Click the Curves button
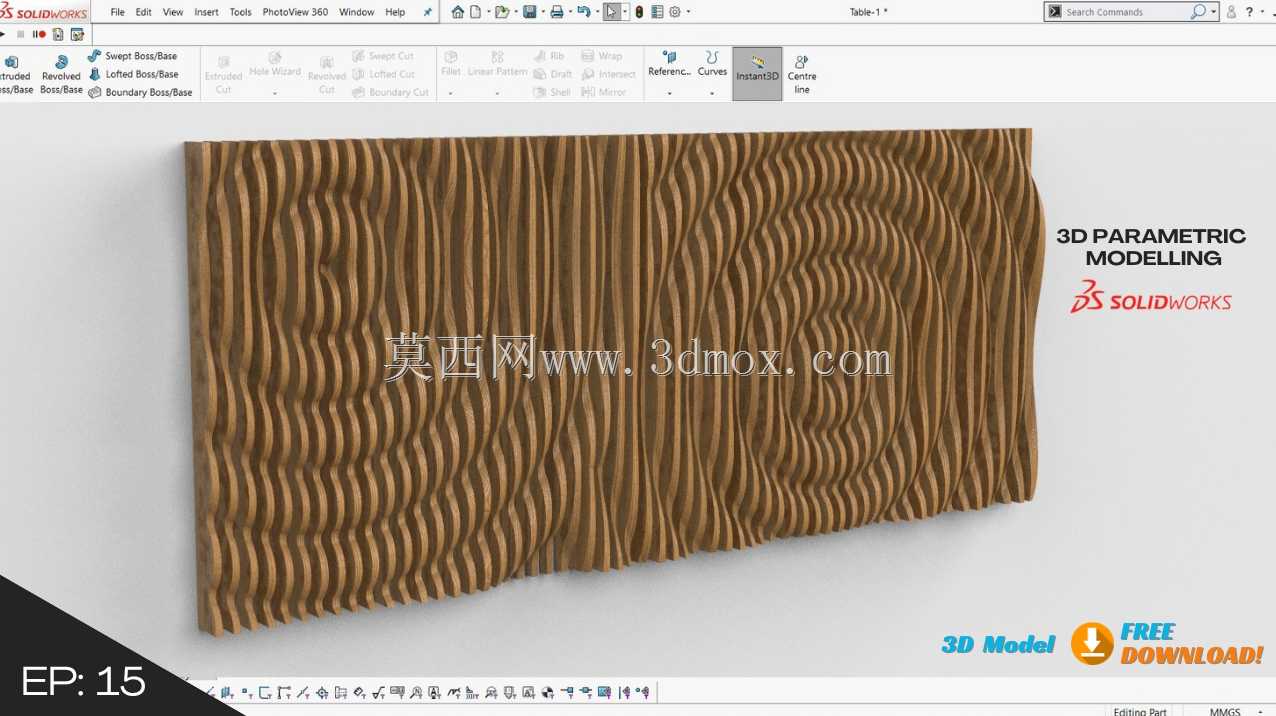 tap(712, 65)
